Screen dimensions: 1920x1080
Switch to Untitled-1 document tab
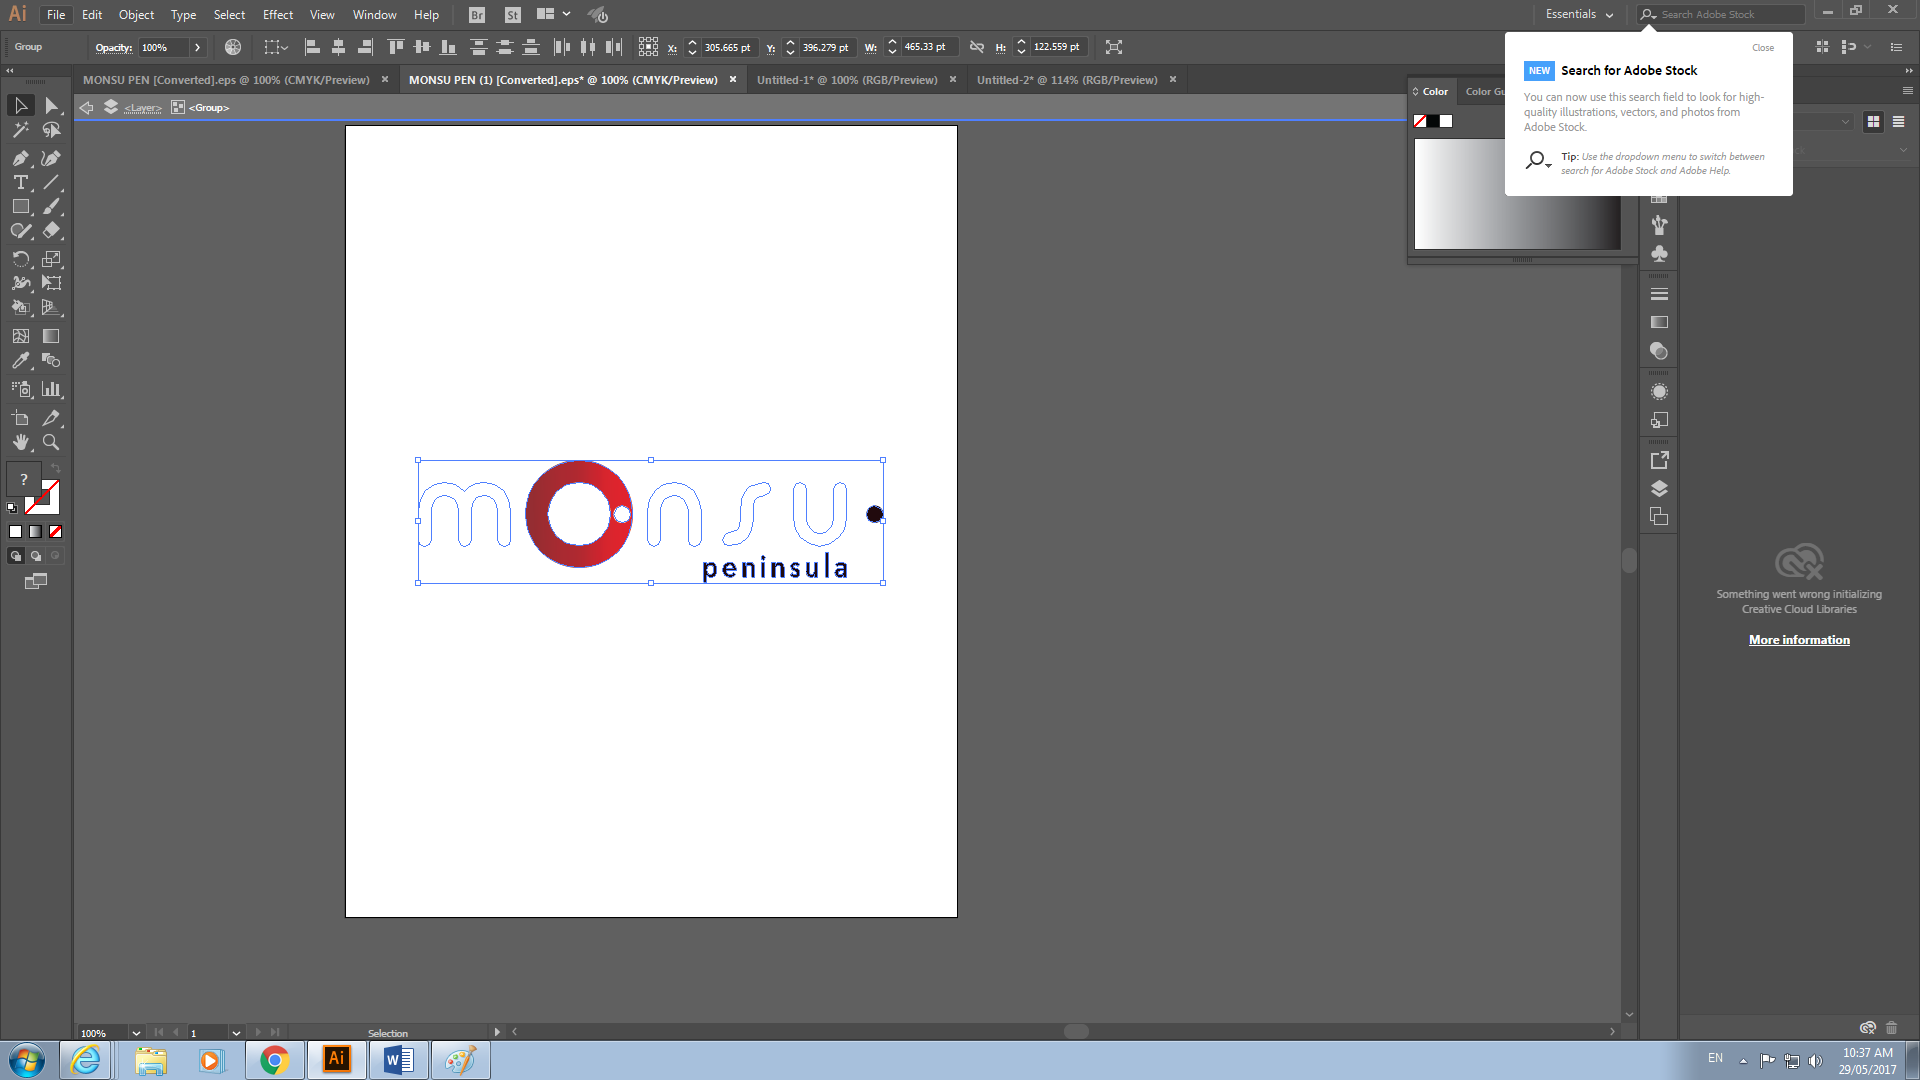coord(847,80)
